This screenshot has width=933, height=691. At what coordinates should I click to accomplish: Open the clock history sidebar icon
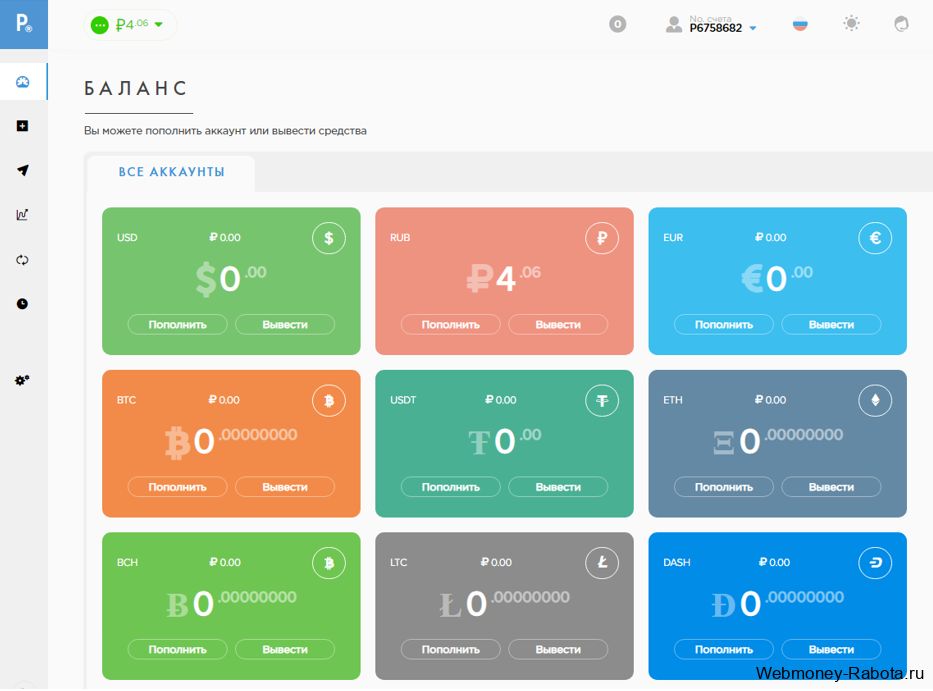click(x=22, y=304)
